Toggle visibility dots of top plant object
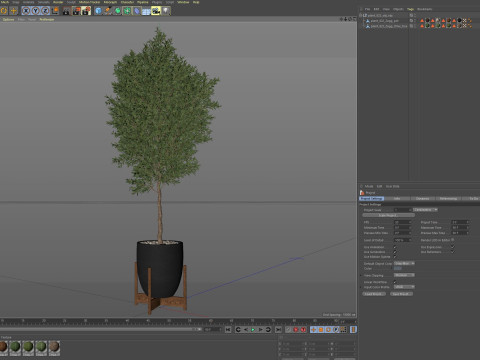The width and height of the screenshot is (480, 360). 415,15
